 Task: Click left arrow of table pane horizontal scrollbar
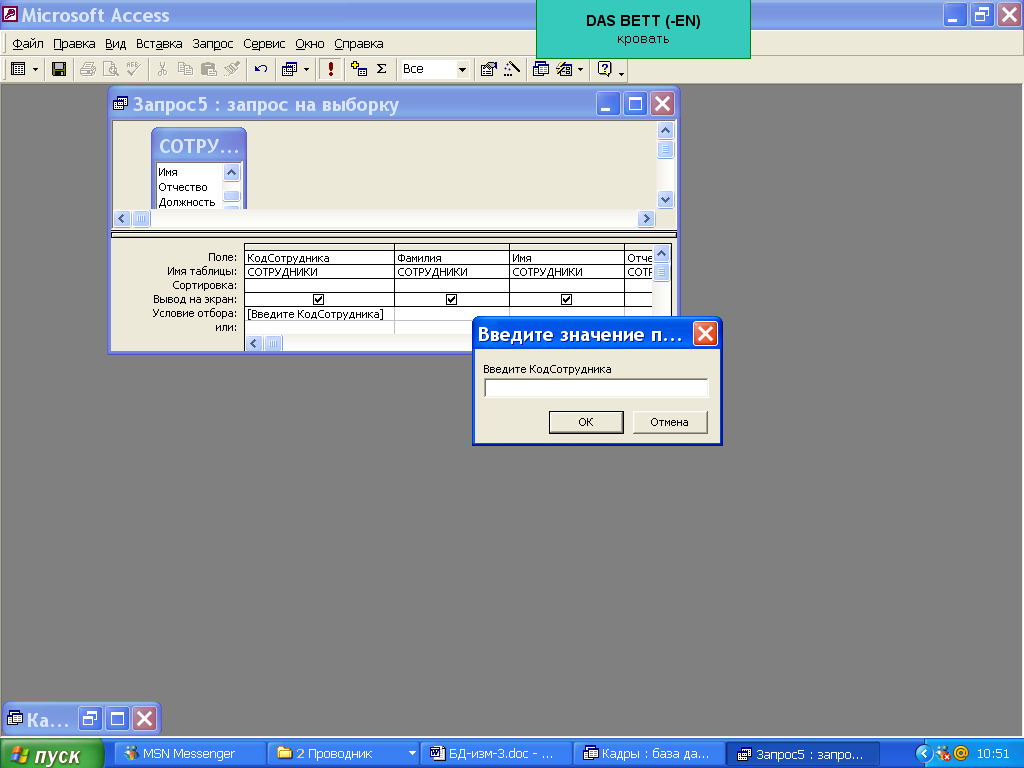pyautogui.click(x=122, y=218)
